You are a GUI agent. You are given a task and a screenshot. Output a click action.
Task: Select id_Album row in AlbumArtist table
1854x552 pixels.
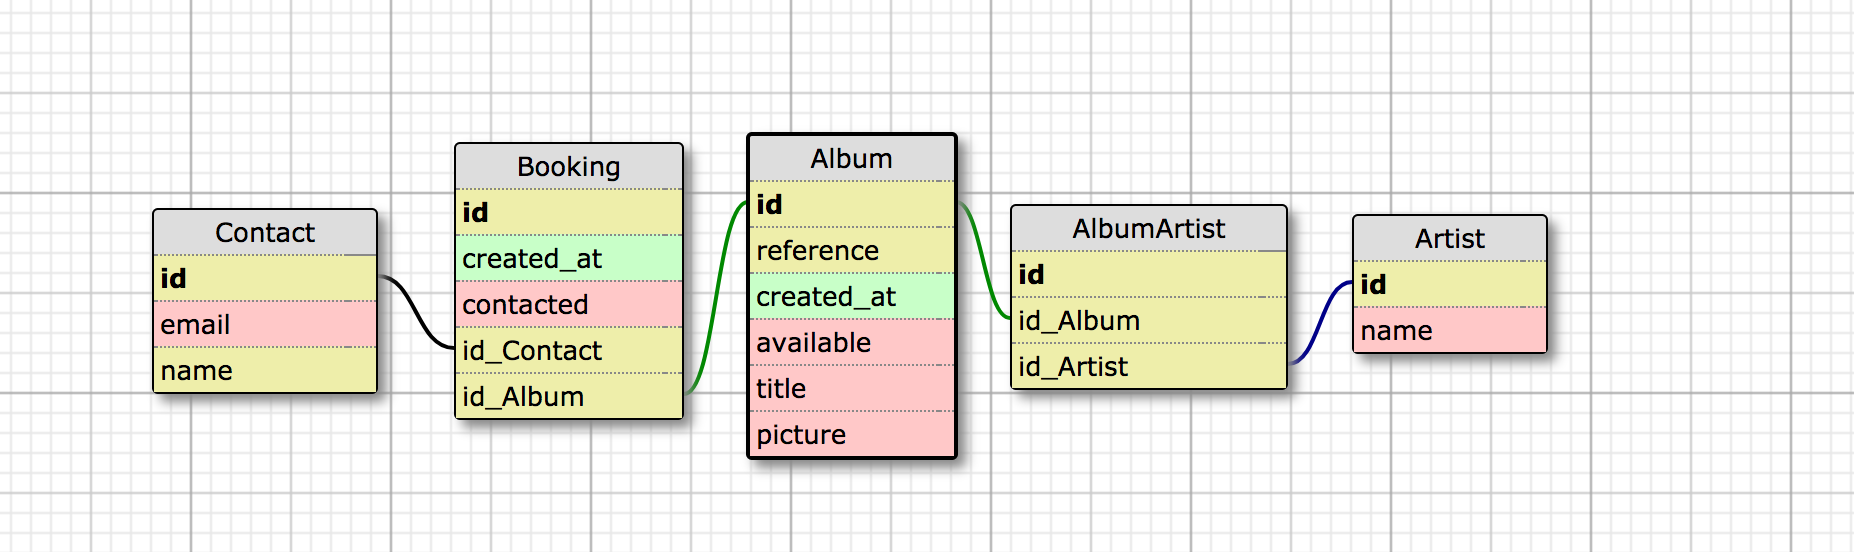[1149, 320]
